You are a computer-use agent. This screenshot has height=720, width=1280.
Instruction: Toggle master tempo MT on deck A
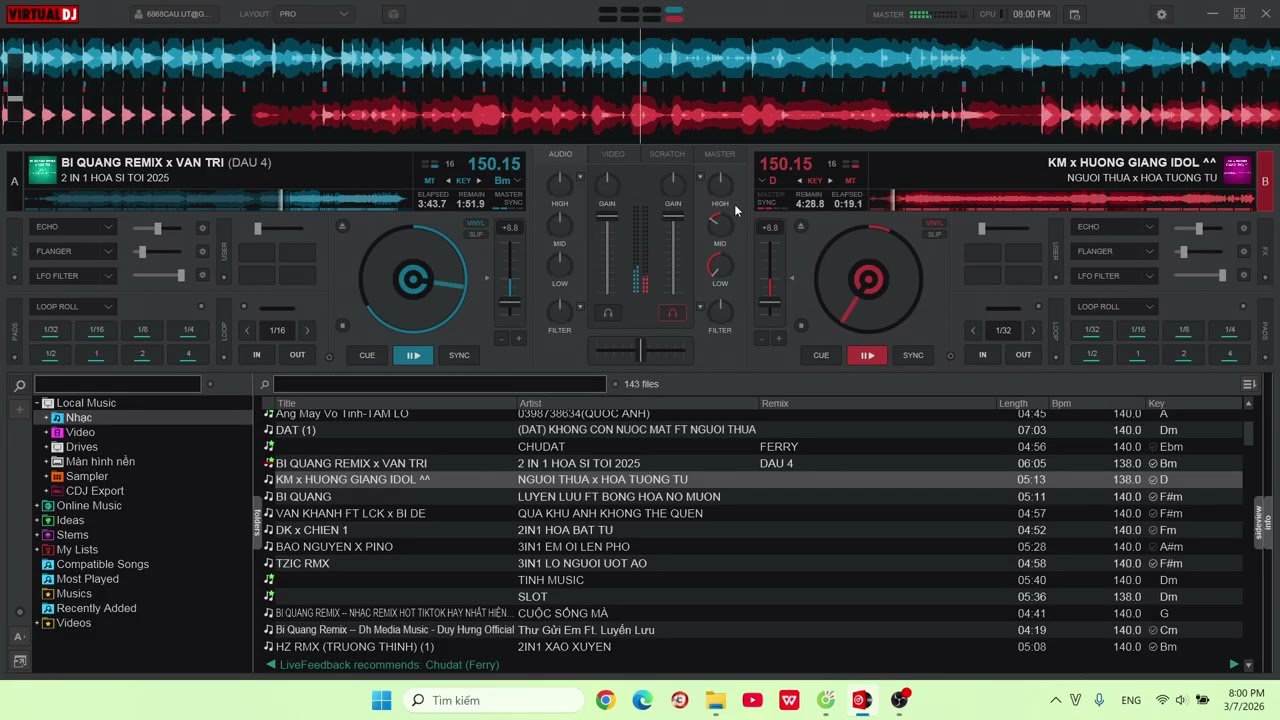pyautogui.click(x=430, y=181)
